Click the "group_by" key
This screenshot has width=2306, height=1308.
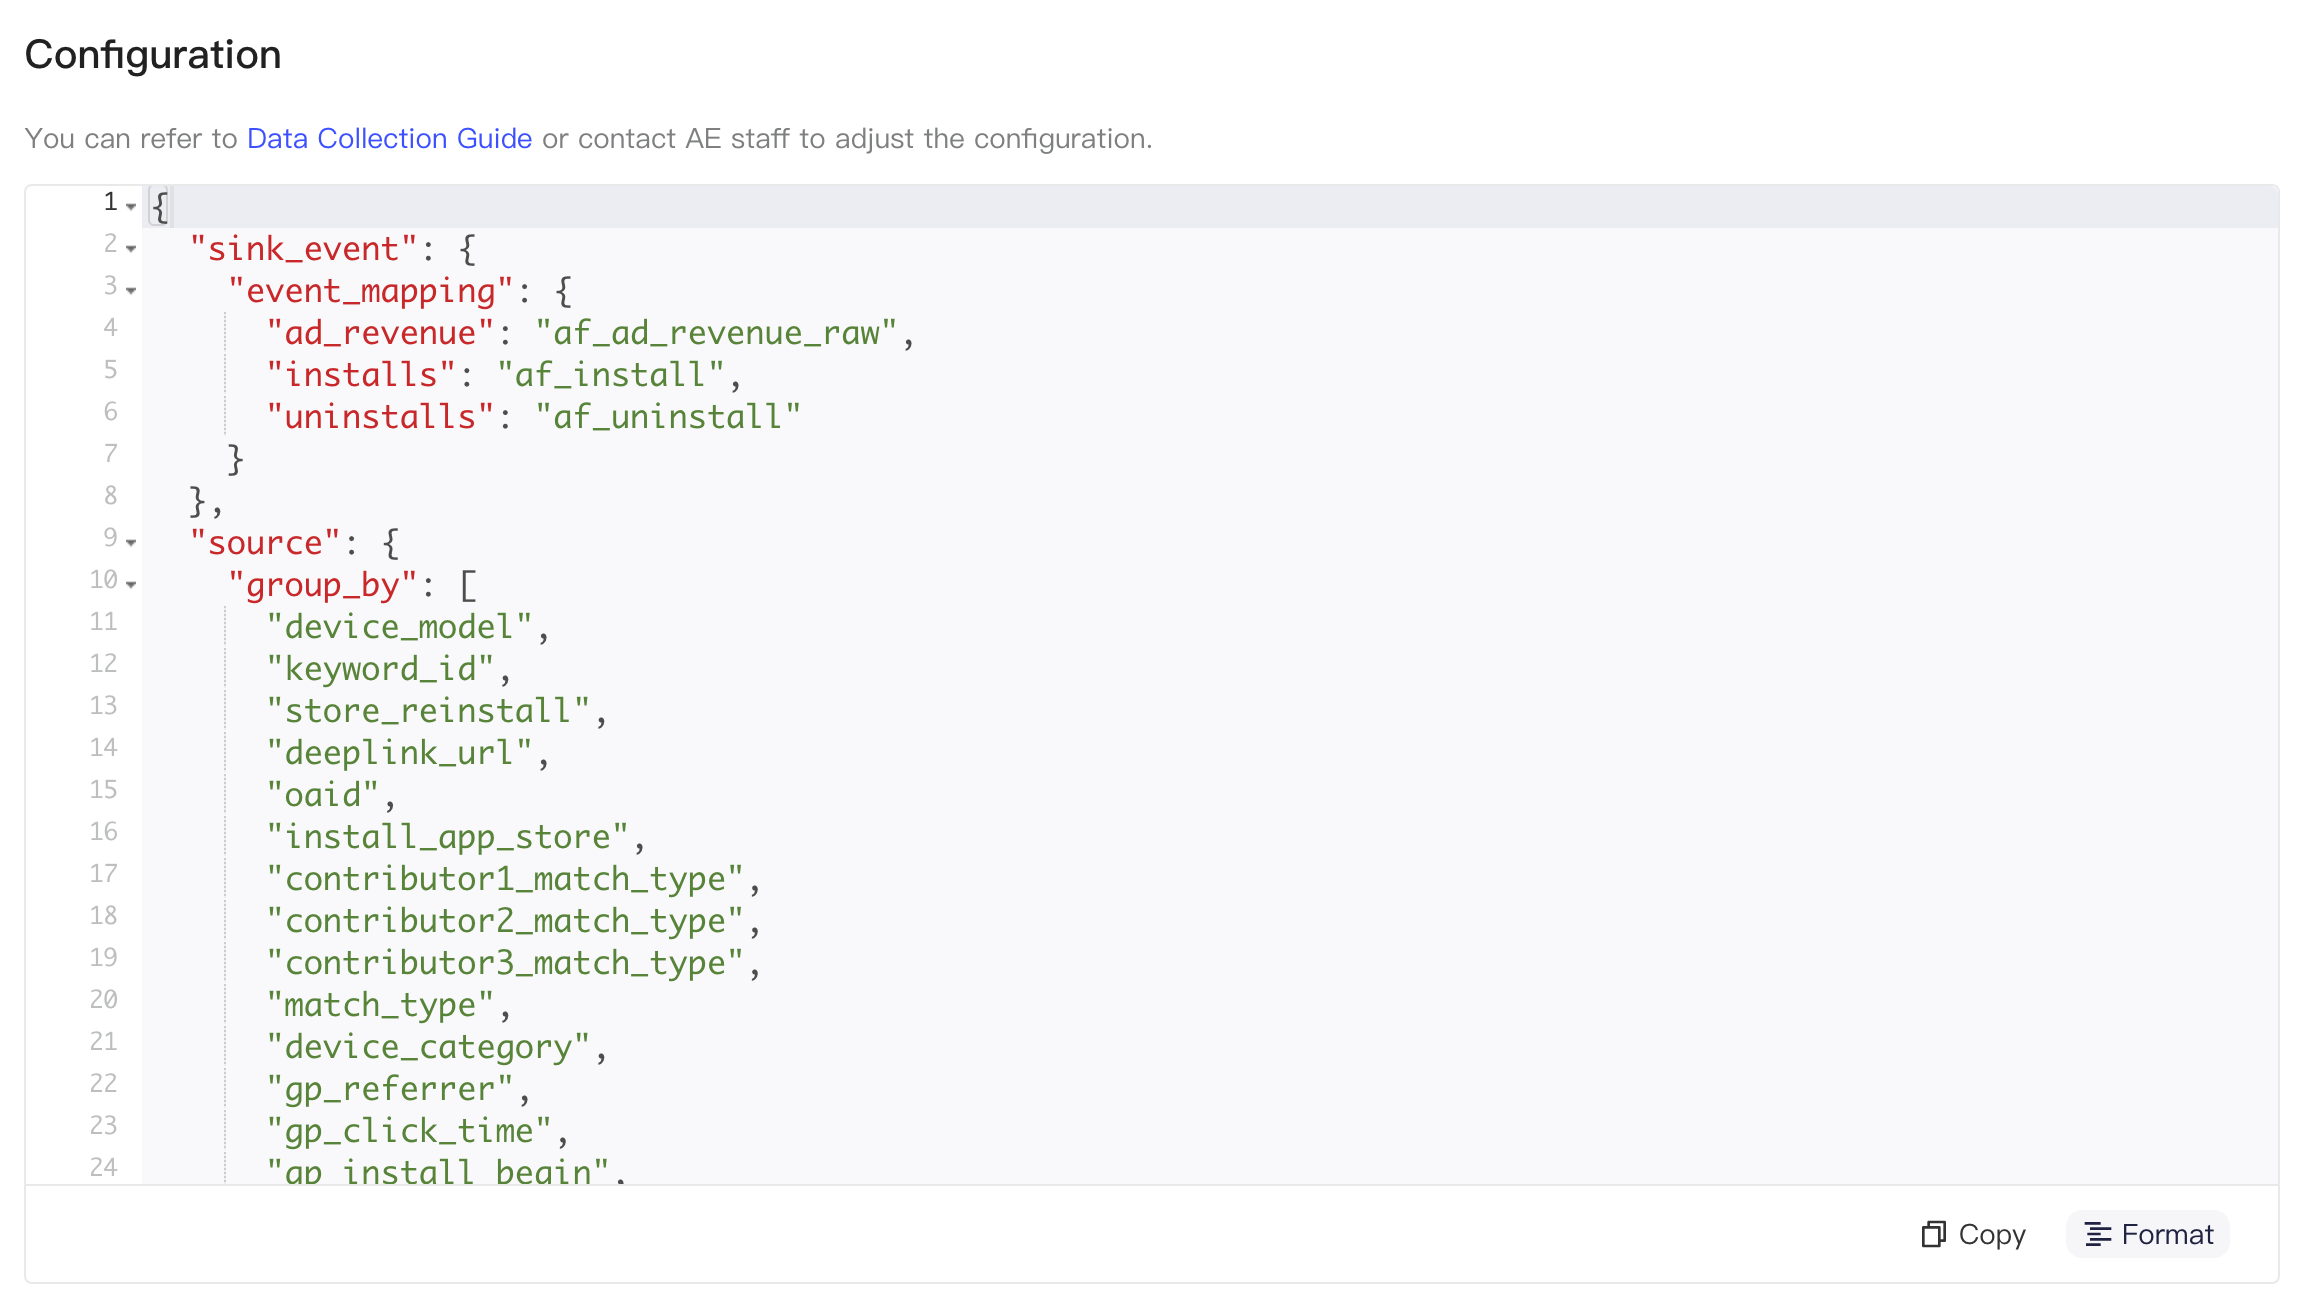(322, 584)
